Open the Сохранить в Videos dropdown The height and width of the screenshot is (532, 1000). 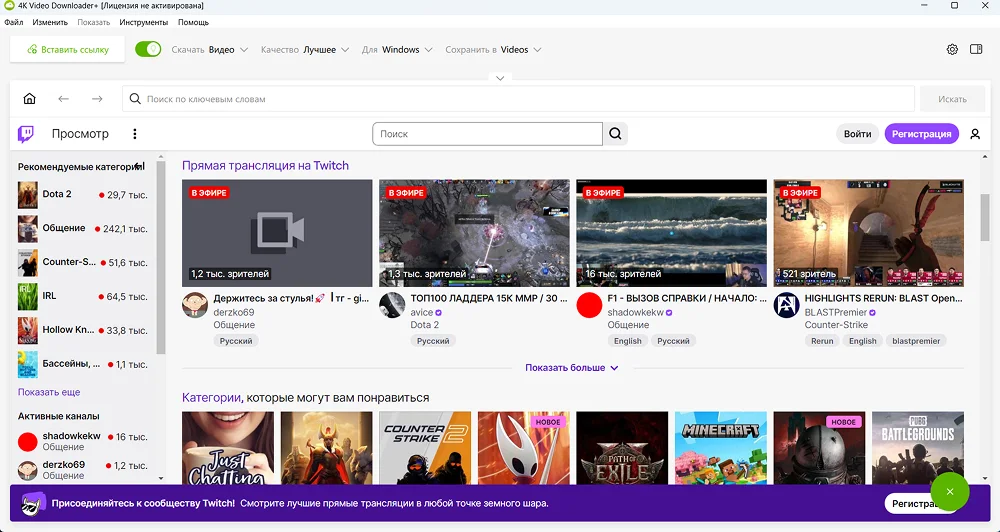[x=494, y=50]
